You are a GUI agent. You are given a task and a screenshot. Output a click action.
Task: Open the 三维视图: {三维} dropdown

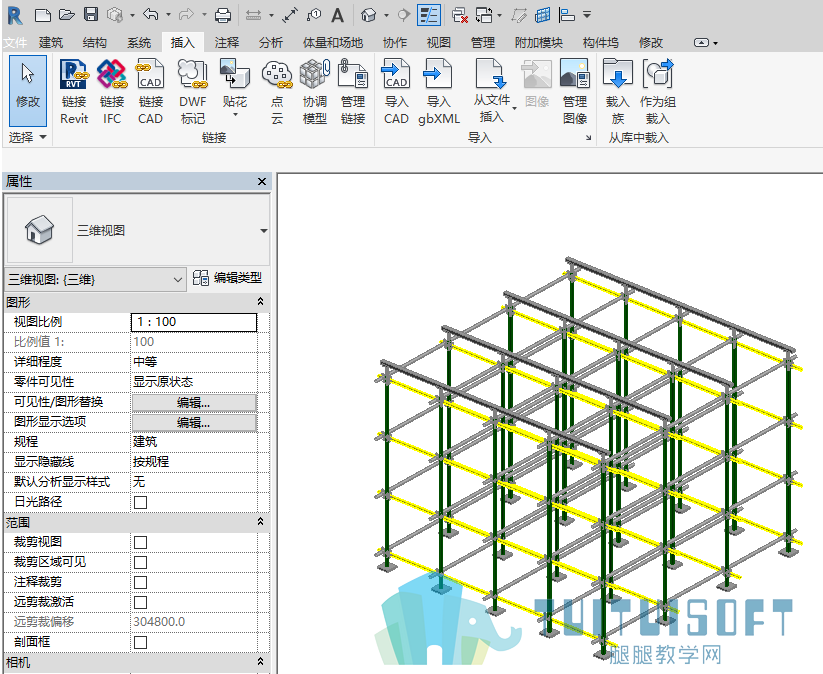[x=95, y=280]
